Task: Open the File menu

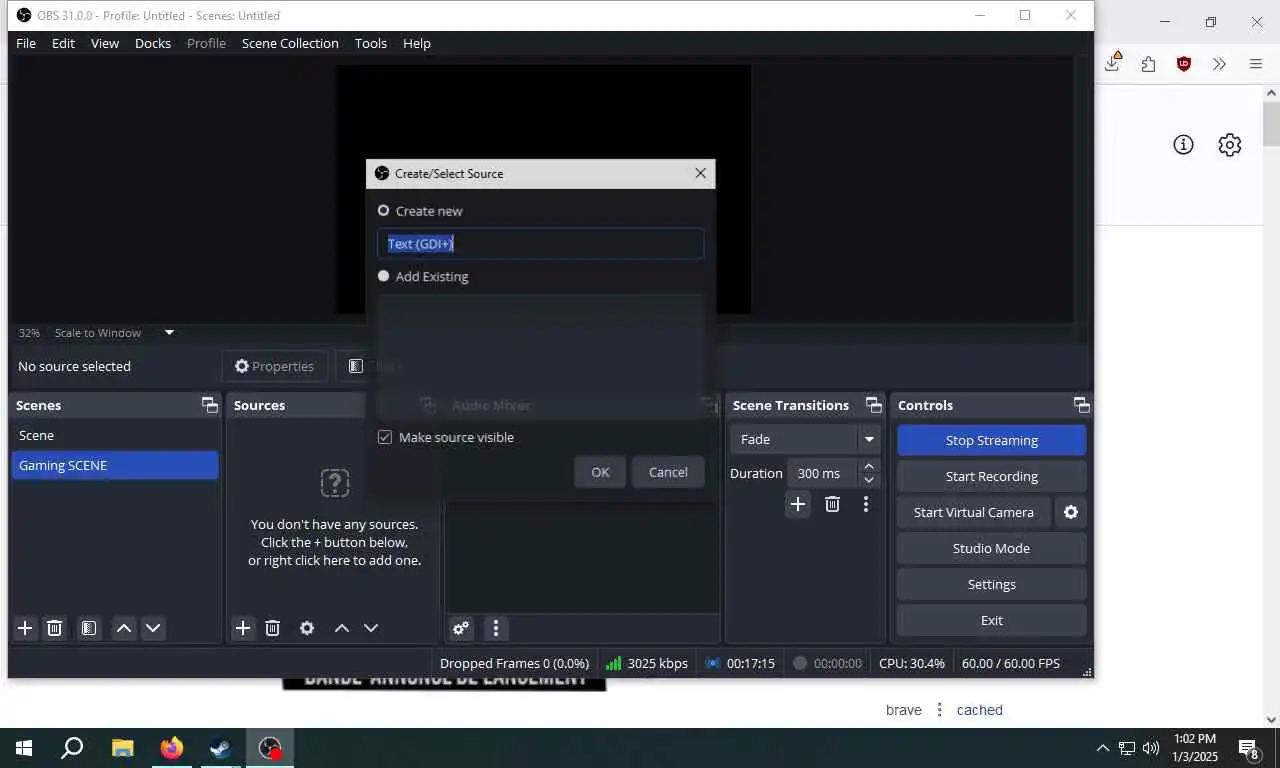Action: (x=26, y=43)
